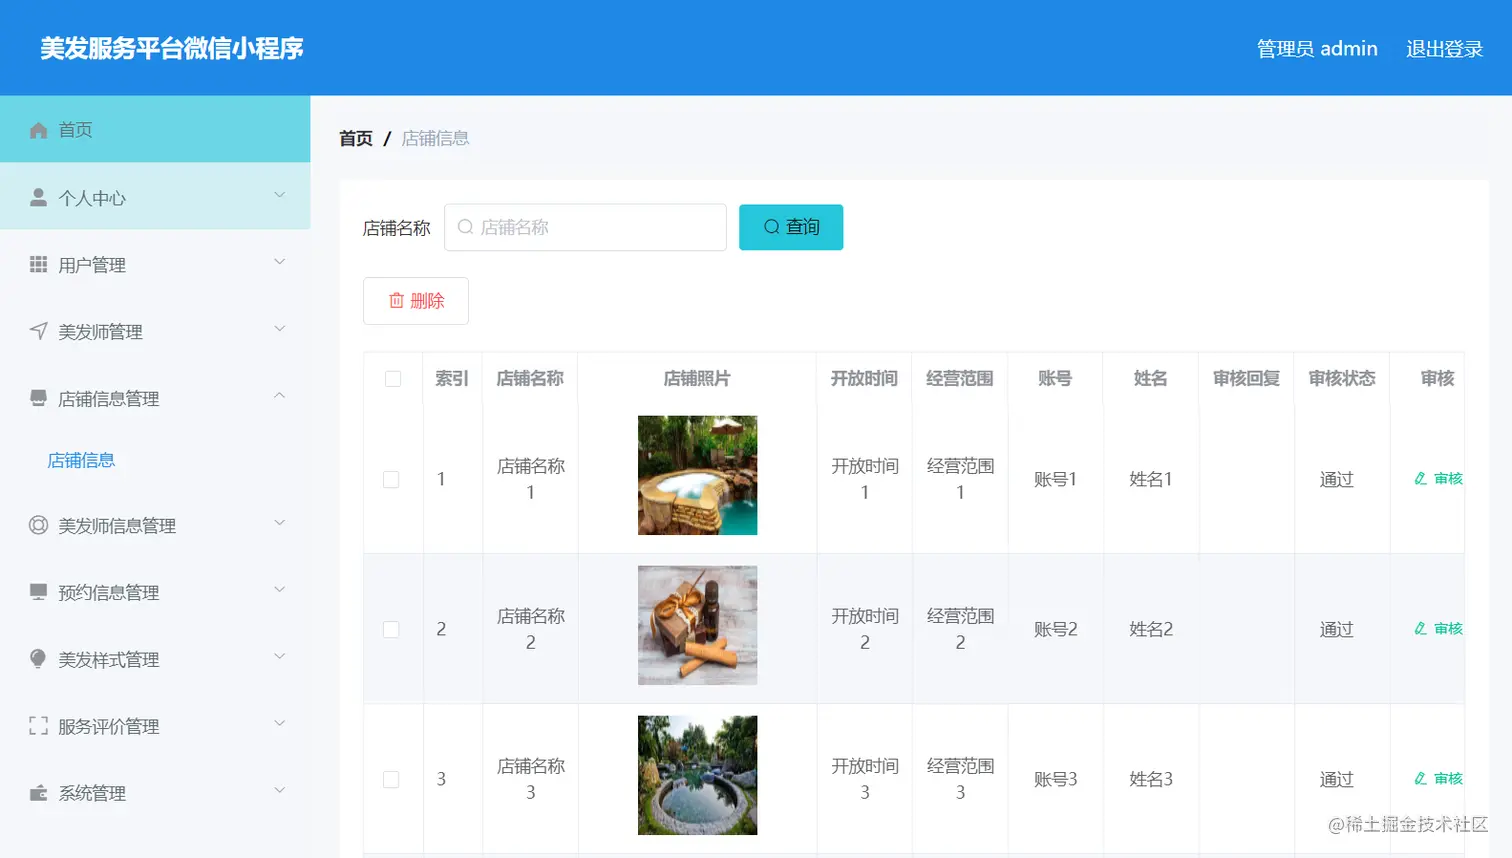Collapse the 店铺信息管理 chevron
Image resolution: width=1512 pixels, height=858 pixels.
[x=280, y=396]
